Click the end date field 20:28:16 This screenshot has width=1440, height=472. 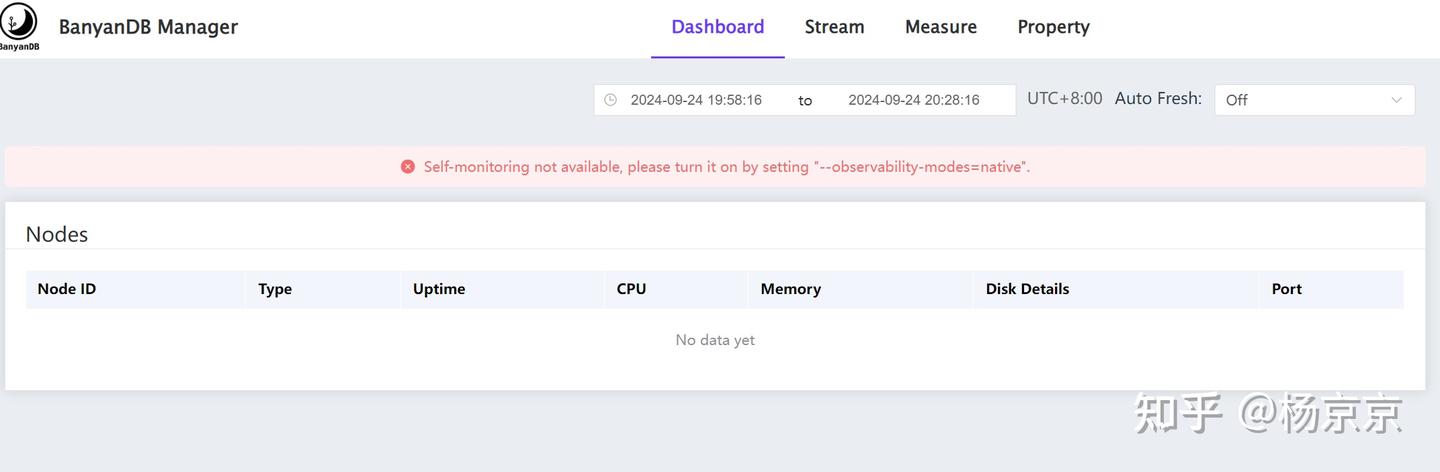pos(913,100)
